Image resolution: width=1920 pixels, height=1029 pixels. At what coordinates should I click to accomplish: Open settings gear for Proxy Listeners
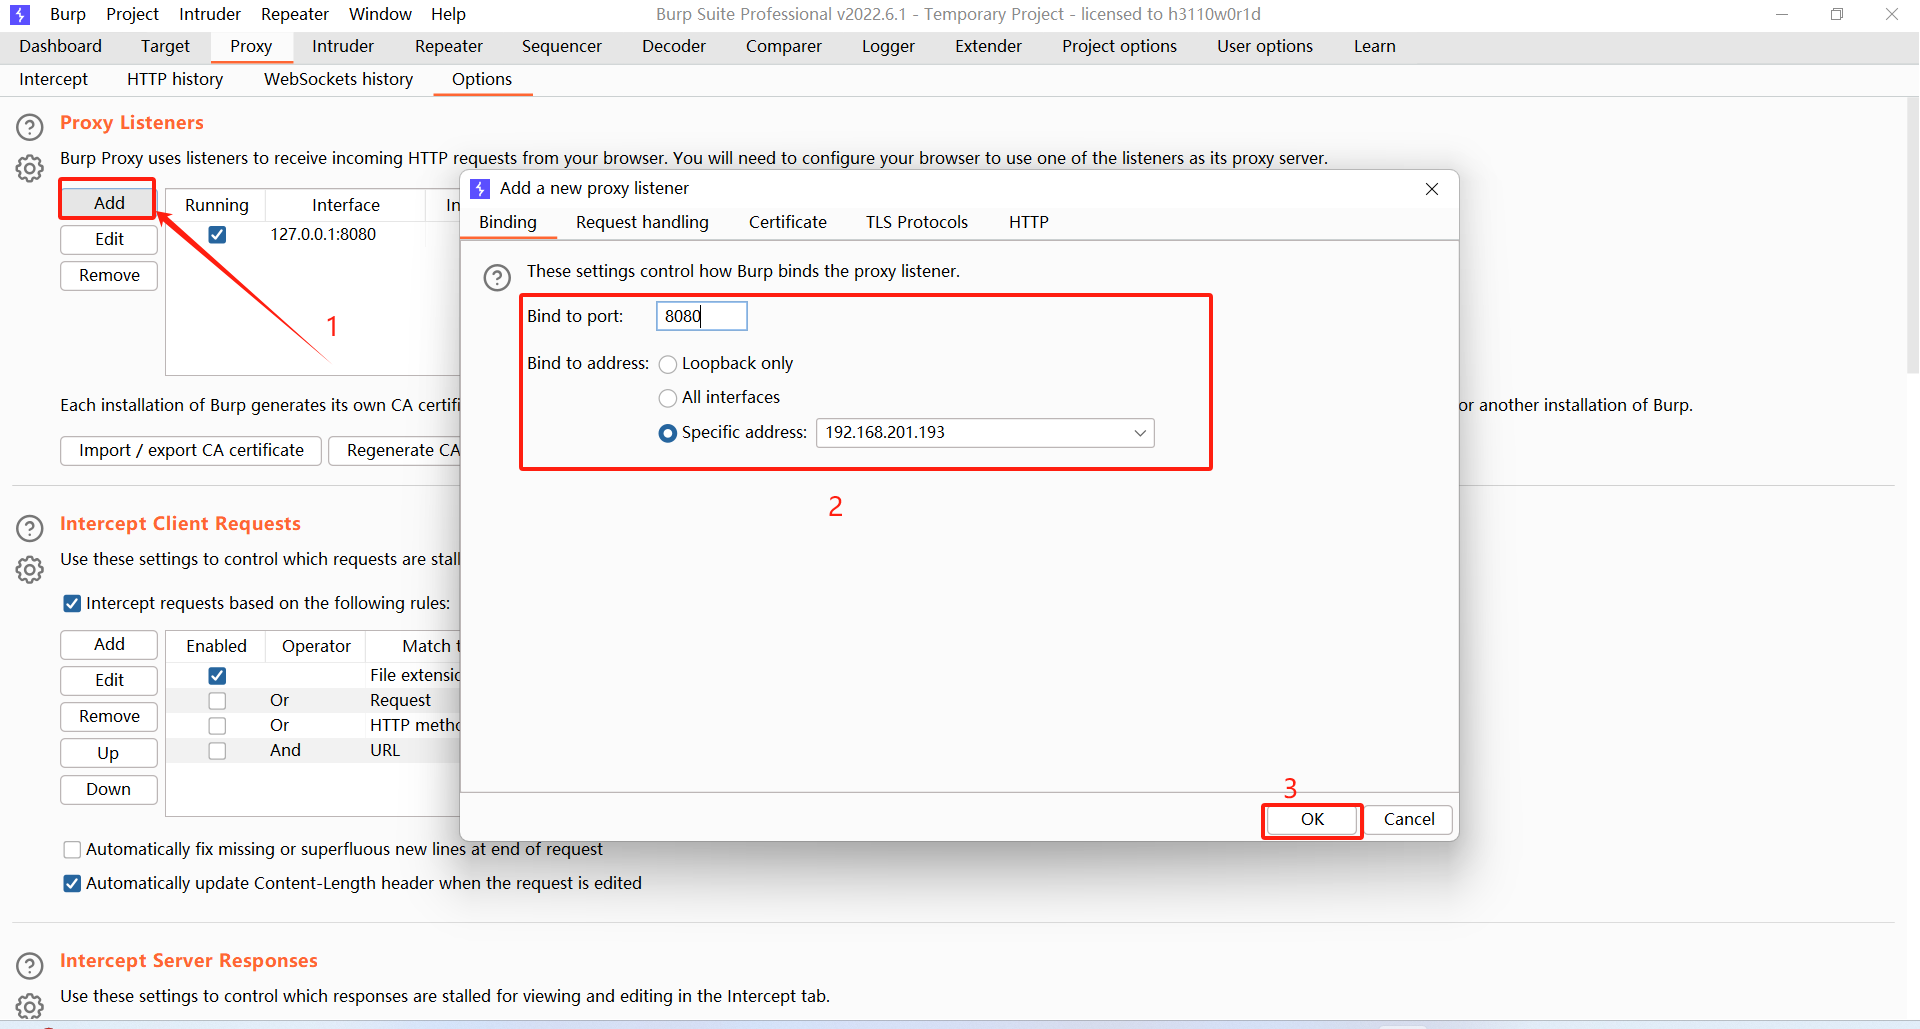[30, 168]
